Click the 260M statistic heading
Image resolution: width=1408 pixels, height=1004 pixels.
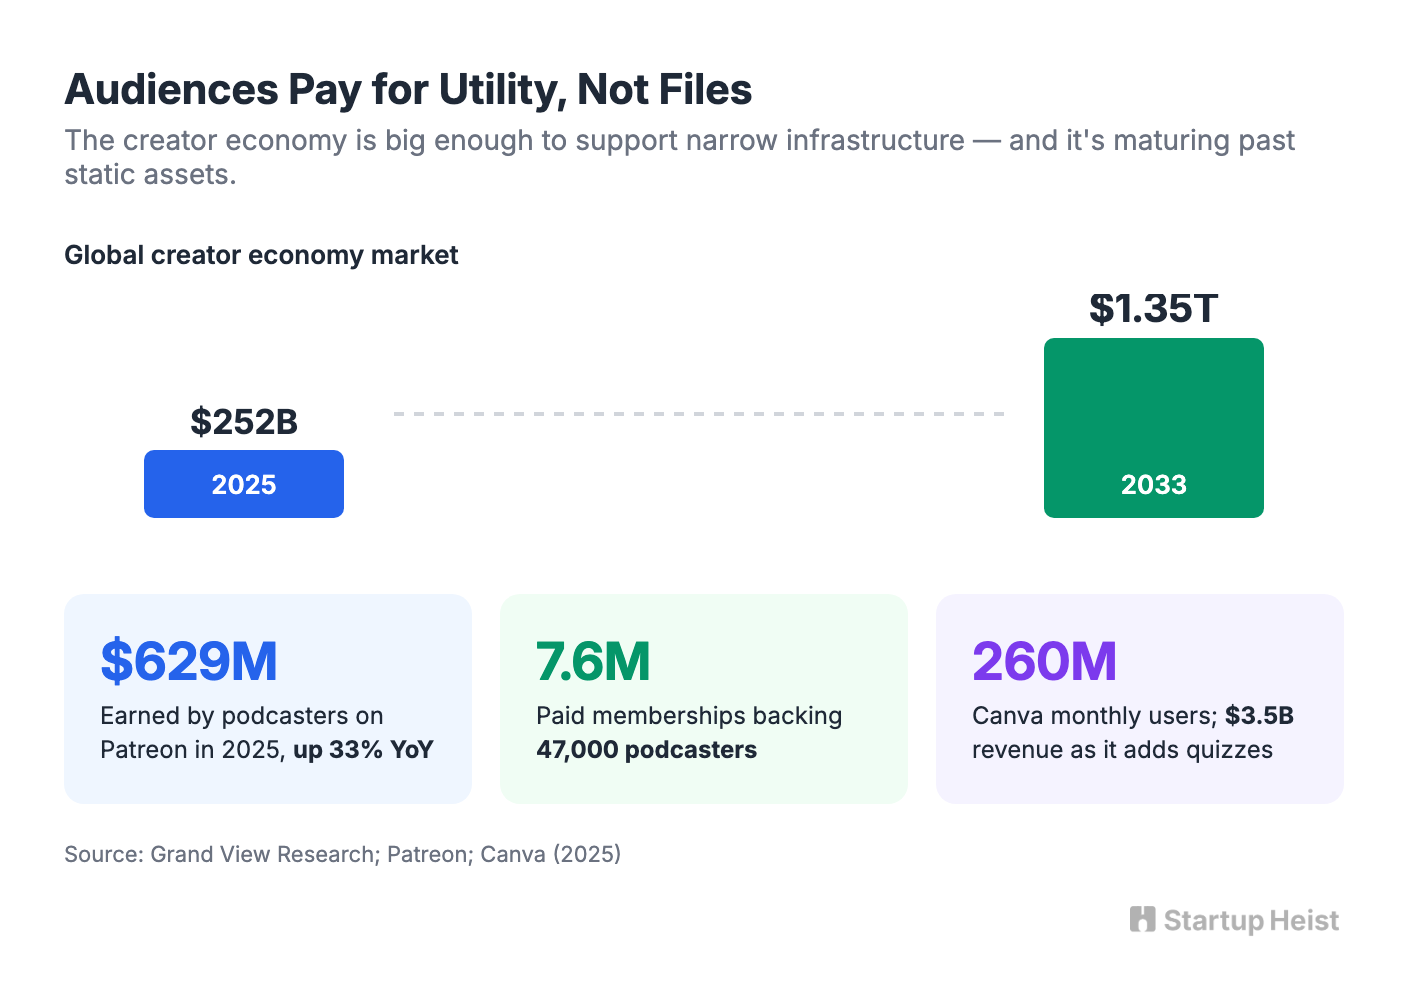1044,661
